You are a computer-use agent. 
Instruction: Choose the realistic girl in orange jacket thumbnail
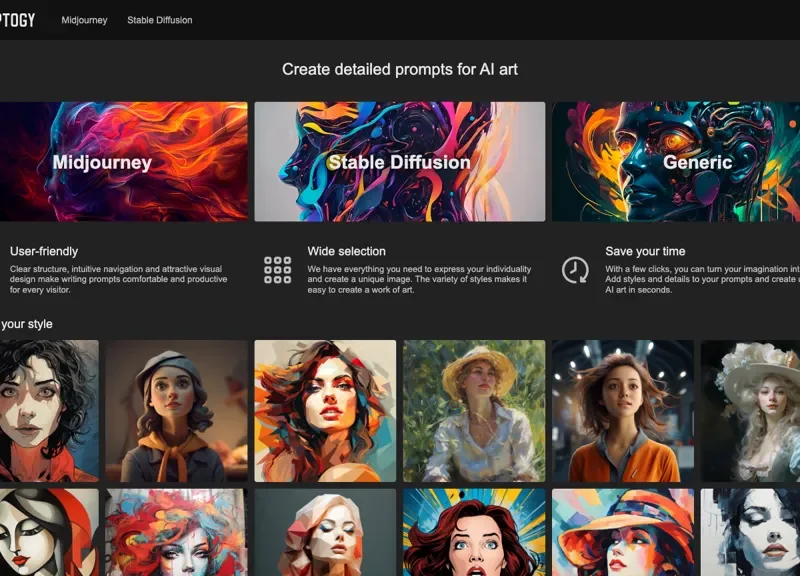(622, 411)
